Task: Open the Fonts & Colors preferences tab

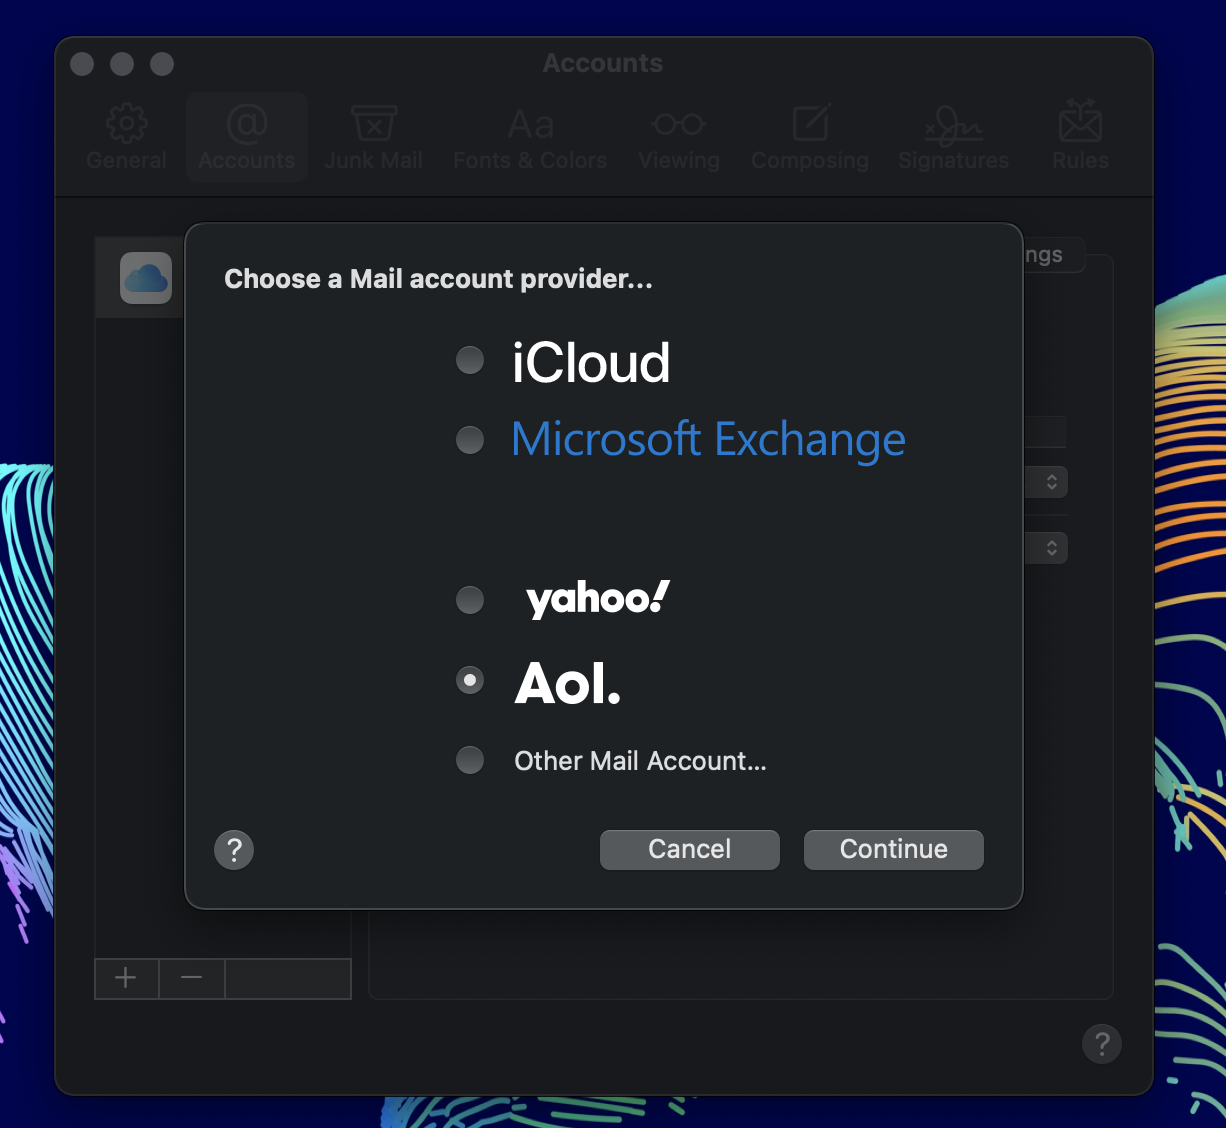Action: [530, 137]
